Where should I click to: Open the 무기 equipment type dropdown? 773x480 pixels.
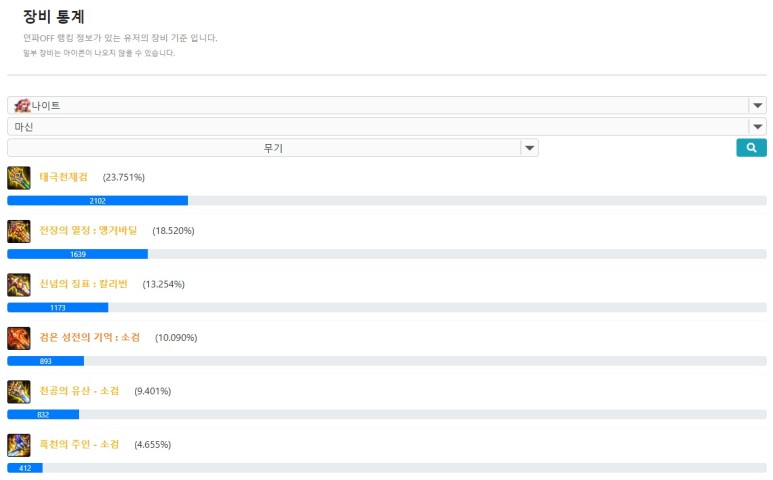point(272,148)
